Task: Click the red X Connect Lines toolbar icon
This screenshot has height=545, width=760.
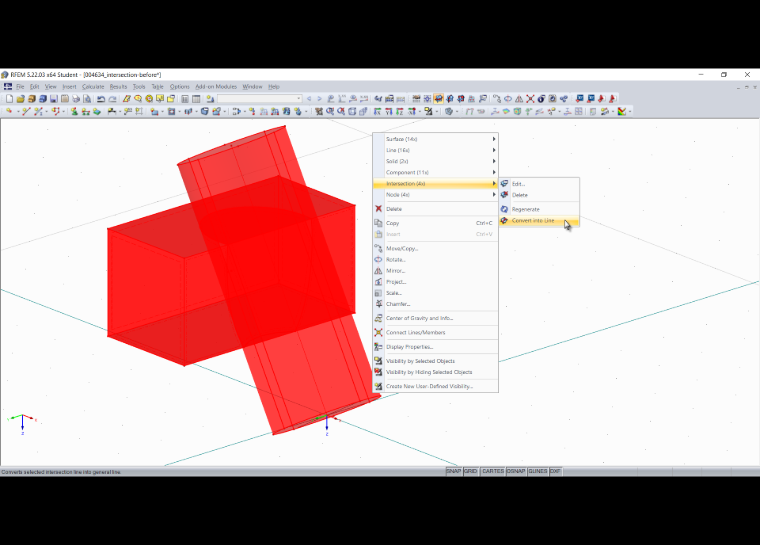Action: (530, 99)
